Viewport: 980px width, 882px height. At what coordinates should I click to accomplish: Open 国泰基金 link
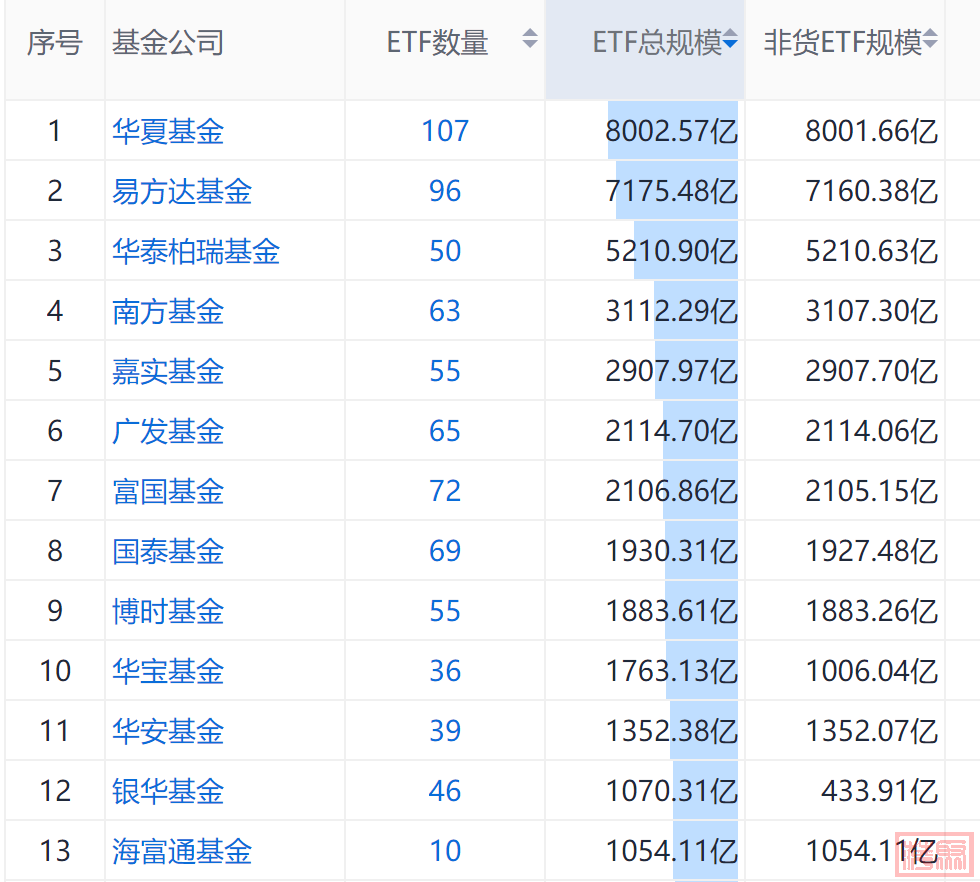(x=168, y=551)
